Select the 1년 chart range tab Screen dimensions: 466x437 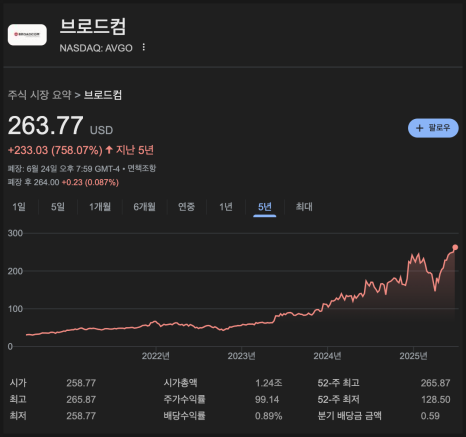click(226, 207)
